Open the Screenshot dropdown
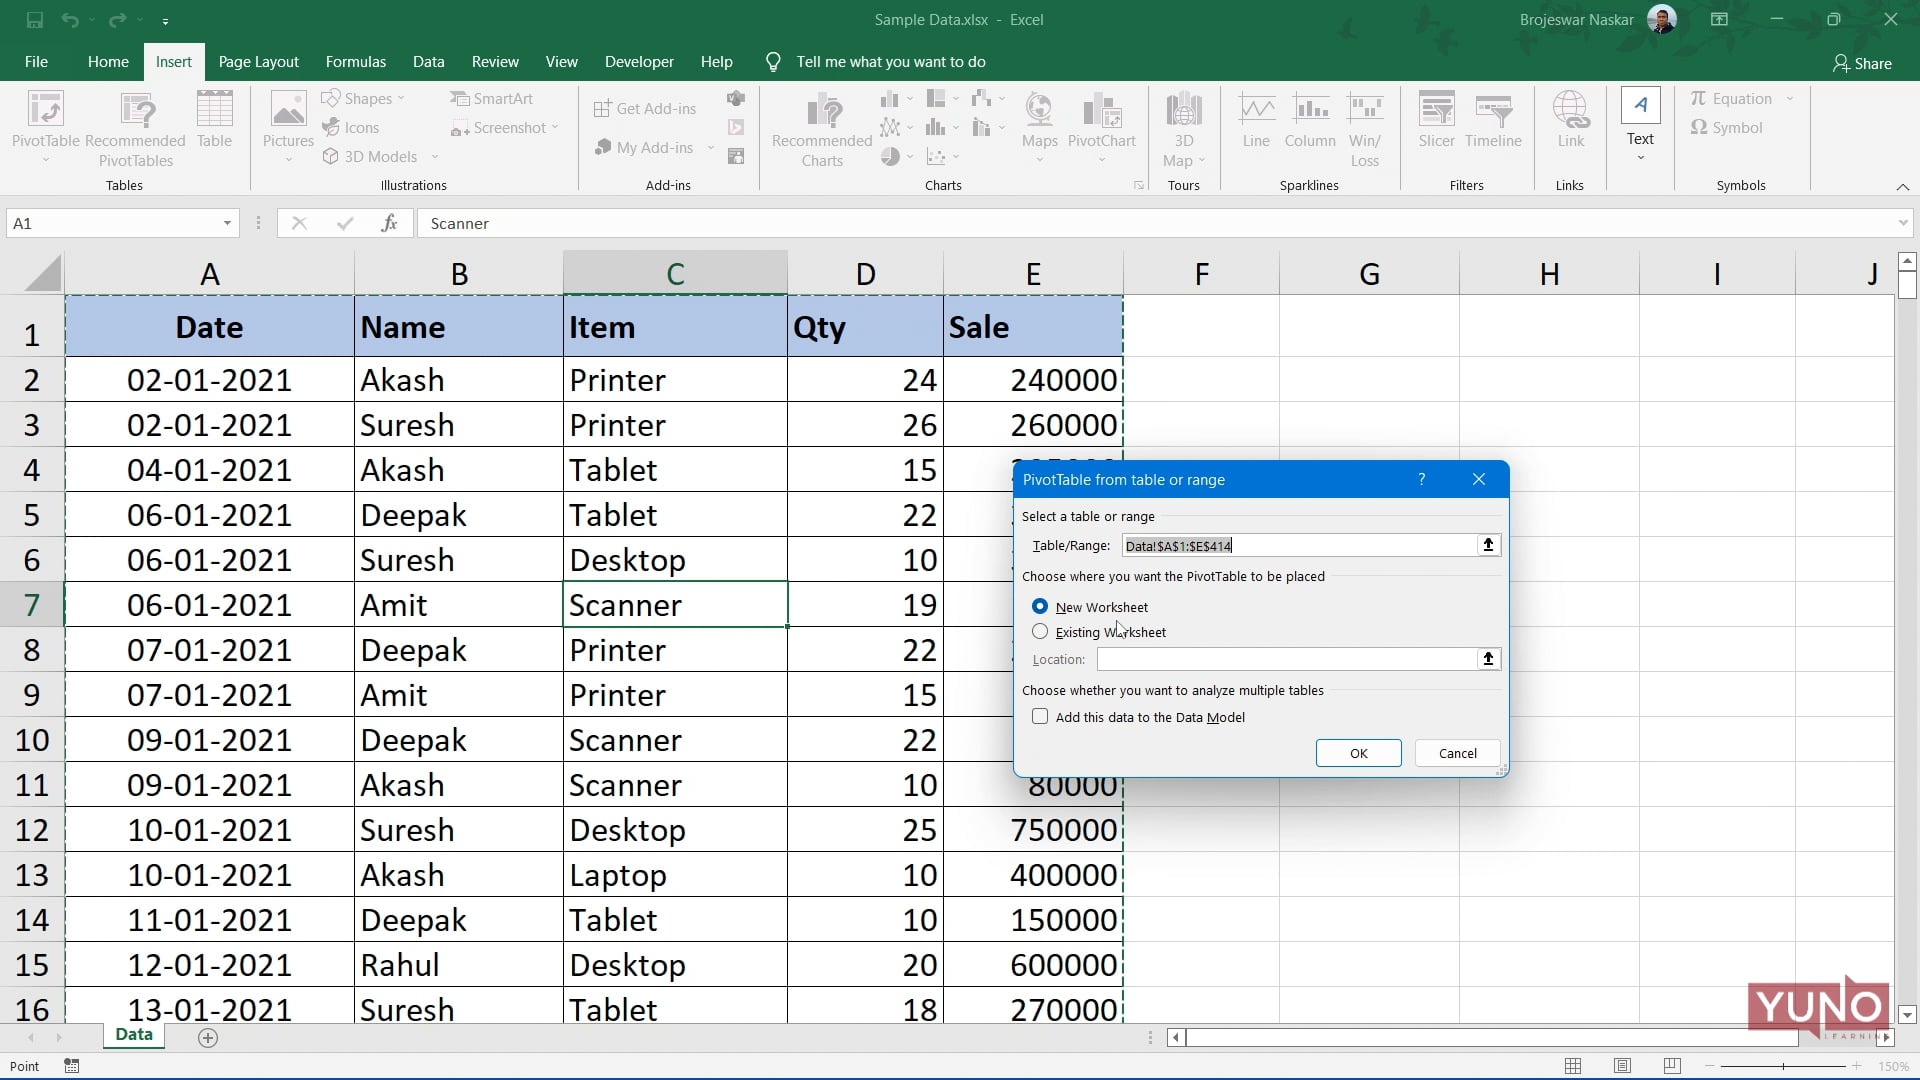The height and width of the screenshot is (1080, 1920). pyautogui.click(x=555, y=127)
